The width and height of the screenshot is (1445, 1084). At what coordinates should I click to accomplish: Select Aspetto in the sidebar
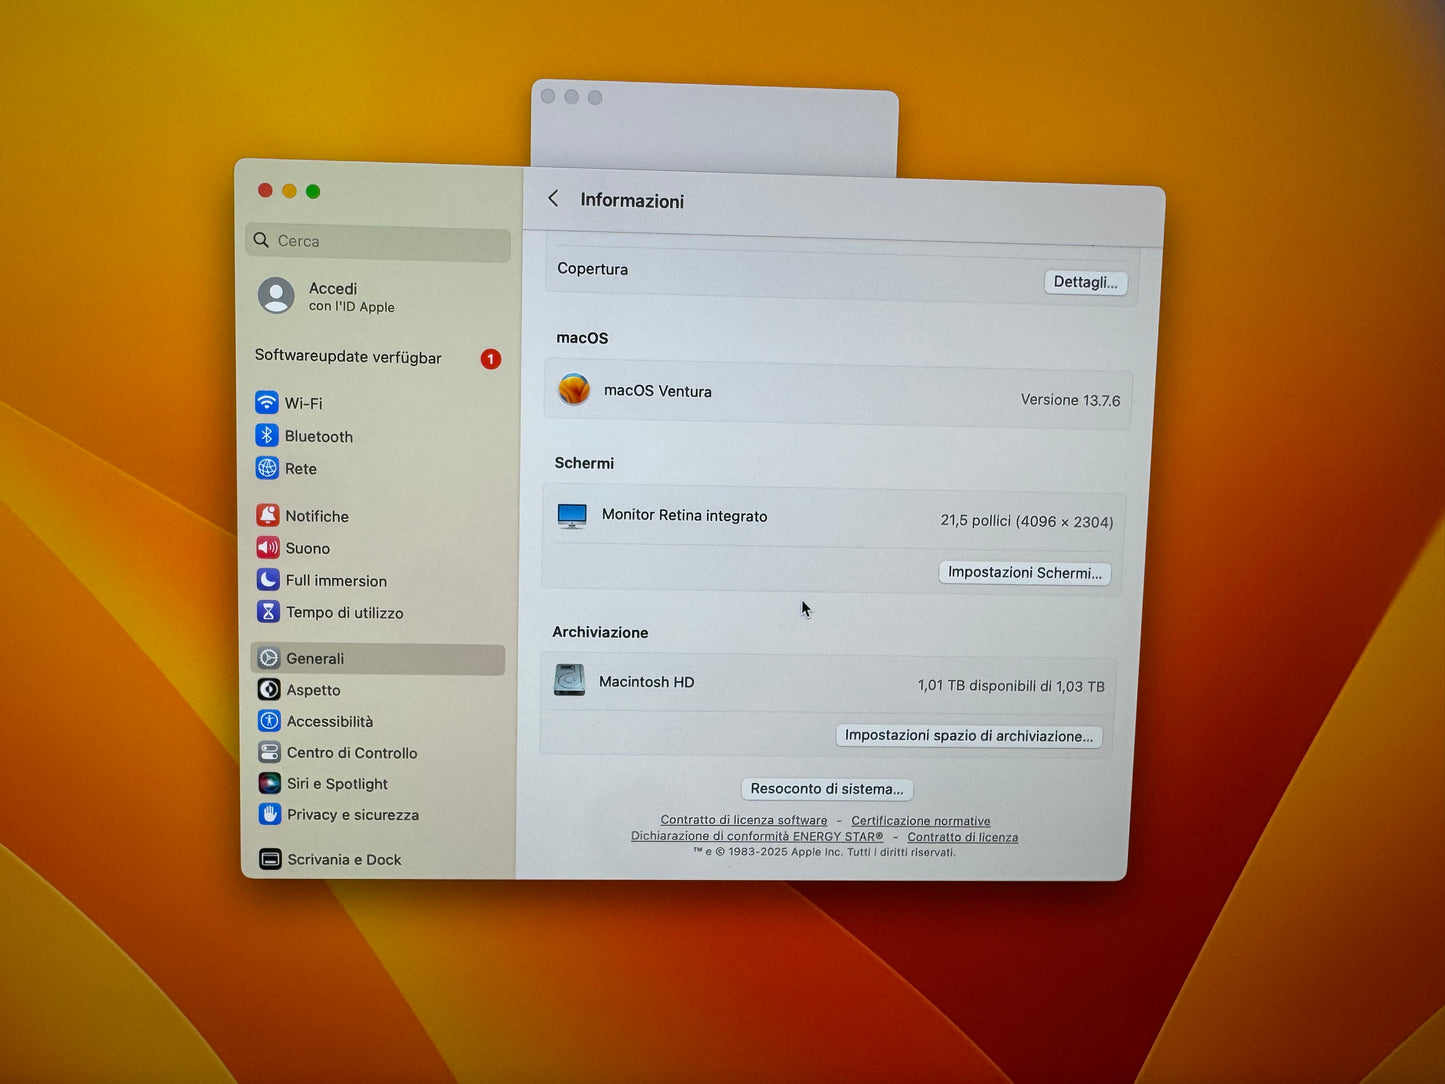click(313, 690)
